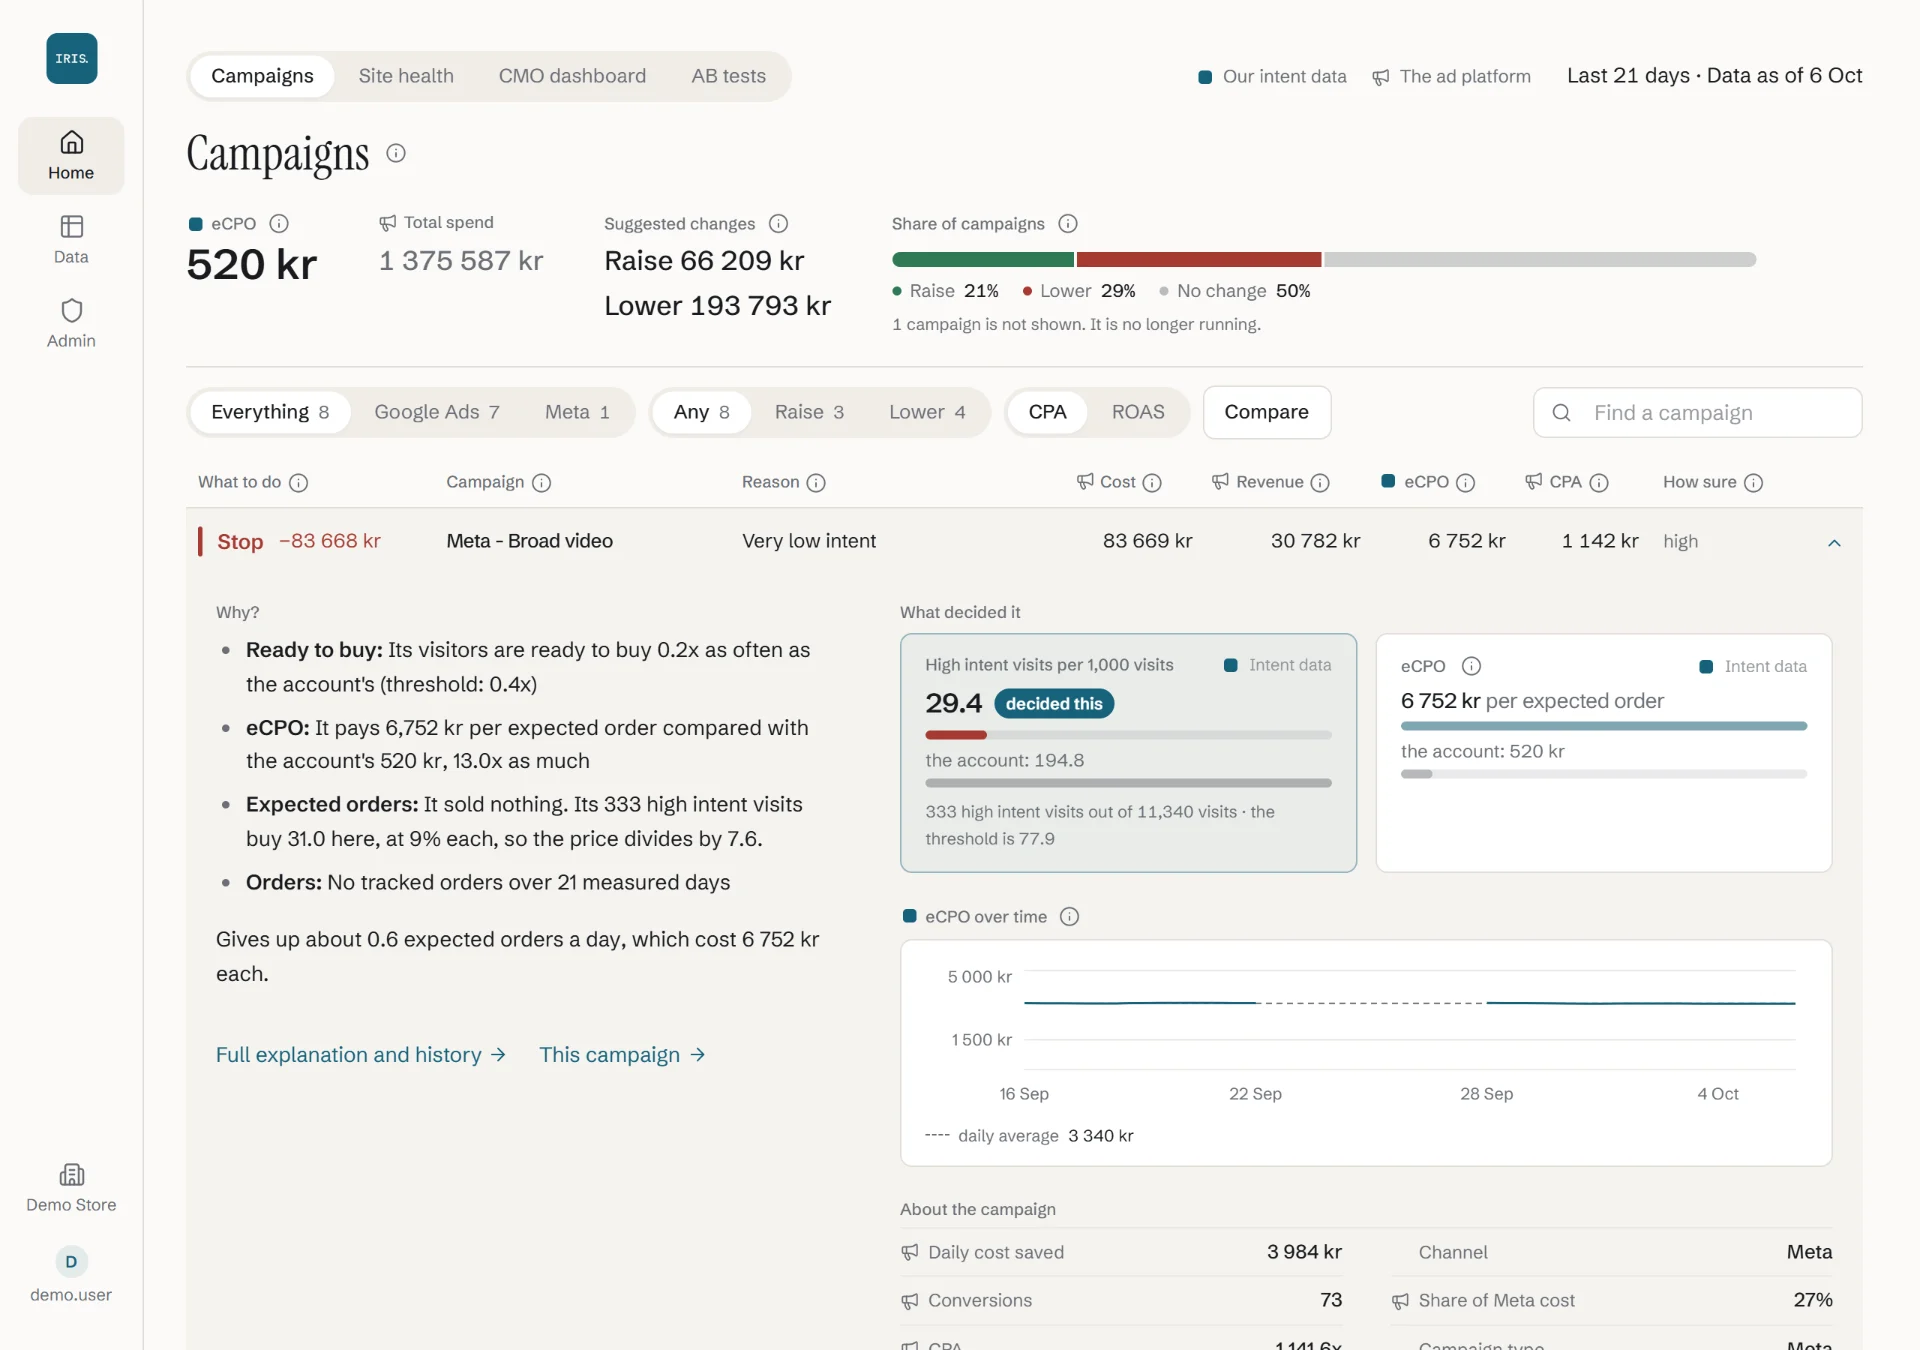Click the info icon for Cost column
The image size is (1920, 1350).
(x=1152, y=483)
